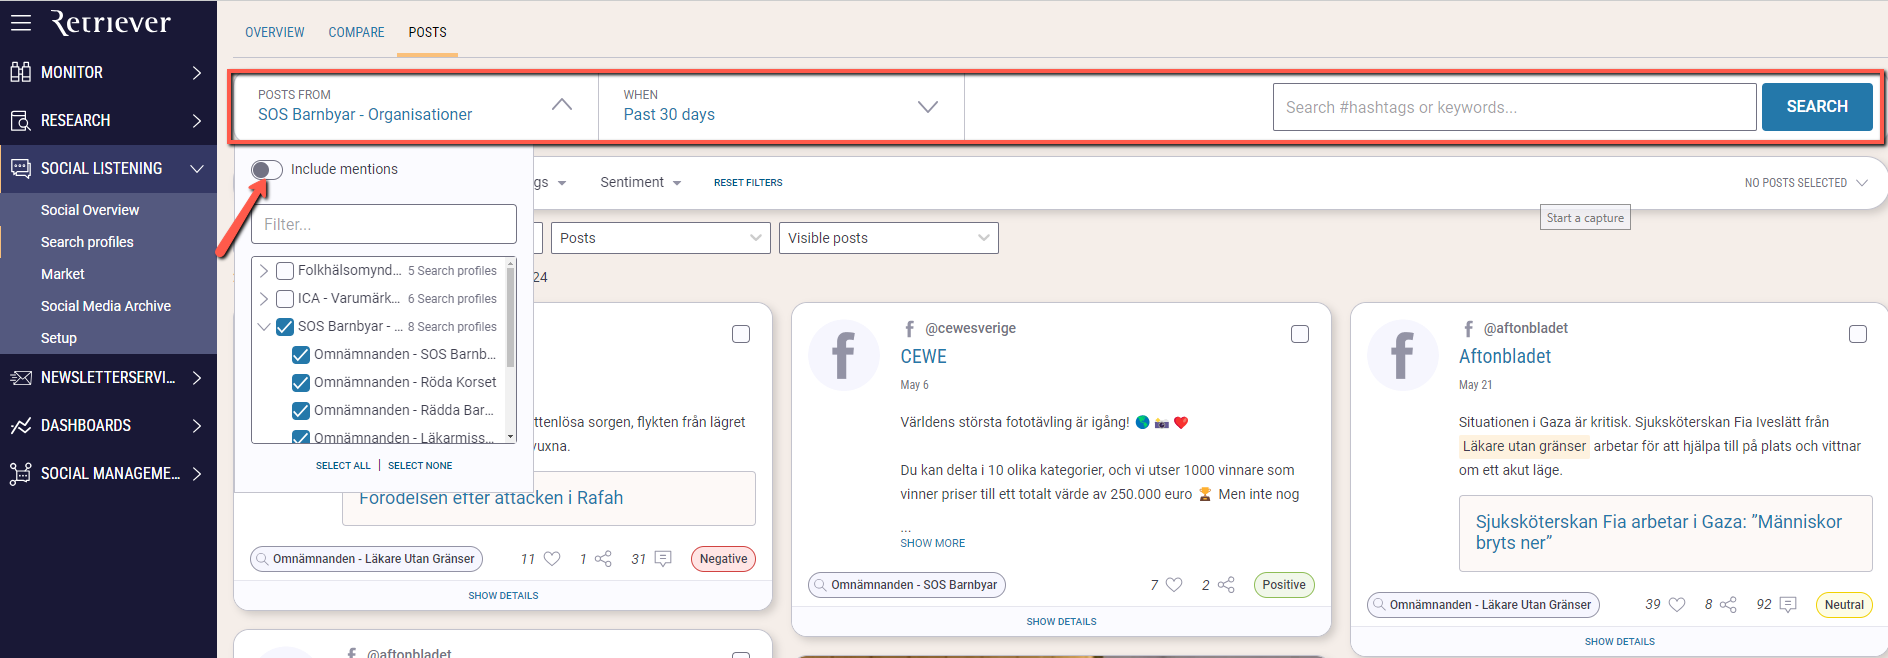
Task: Expand the Folkhälsomynd... tree group
Action: click(264, 270)
